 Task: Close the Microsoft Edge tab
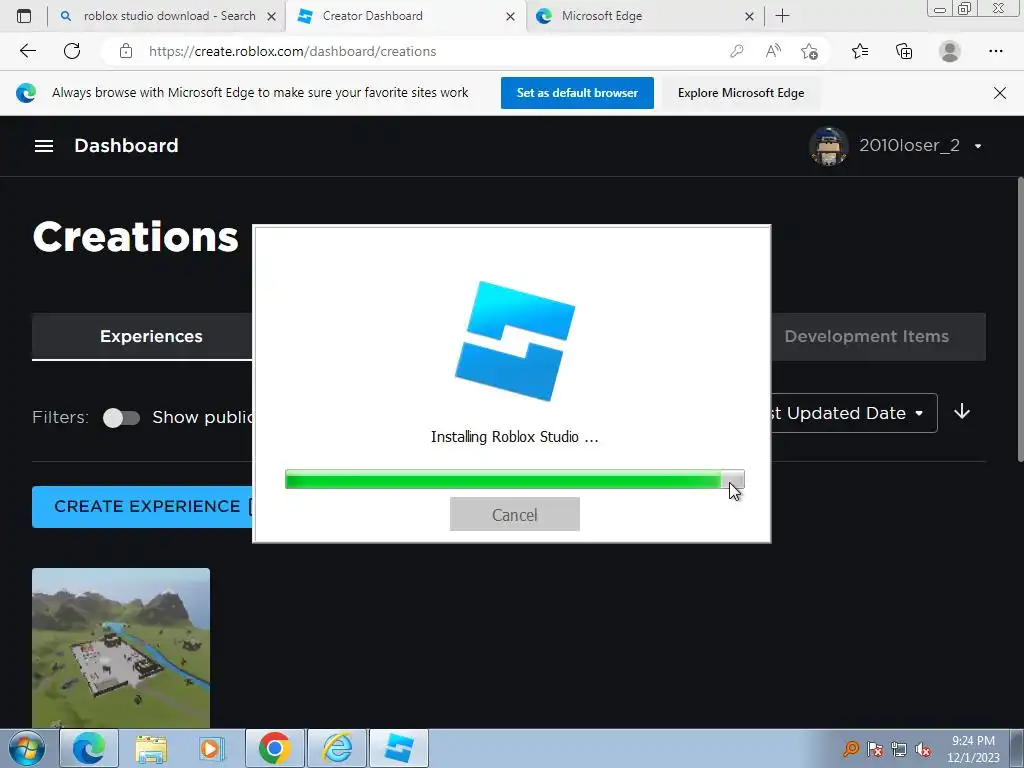coord(749,17)
